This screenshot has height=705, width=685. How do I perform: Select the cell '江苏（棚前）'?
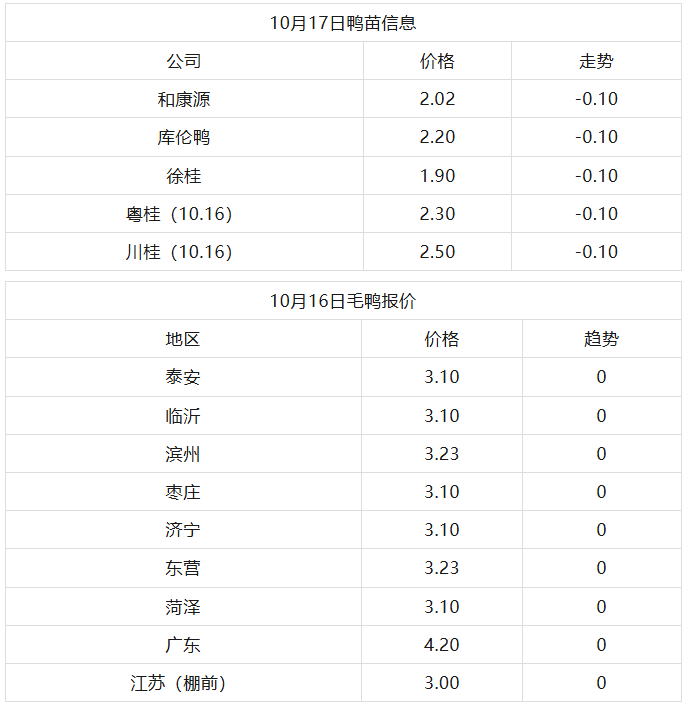tap(178, 683)
